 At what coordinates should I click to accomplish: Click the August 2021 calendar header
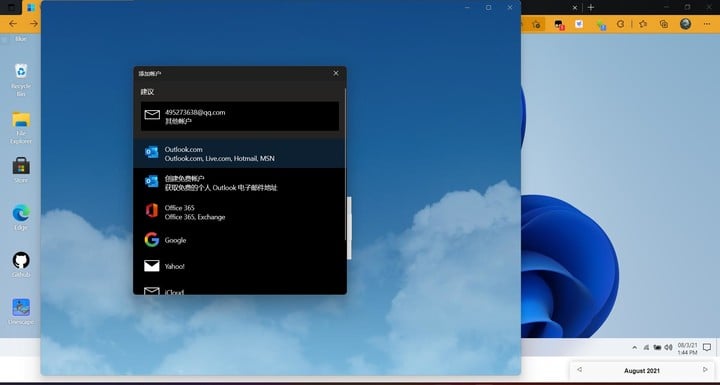[642, 371]
